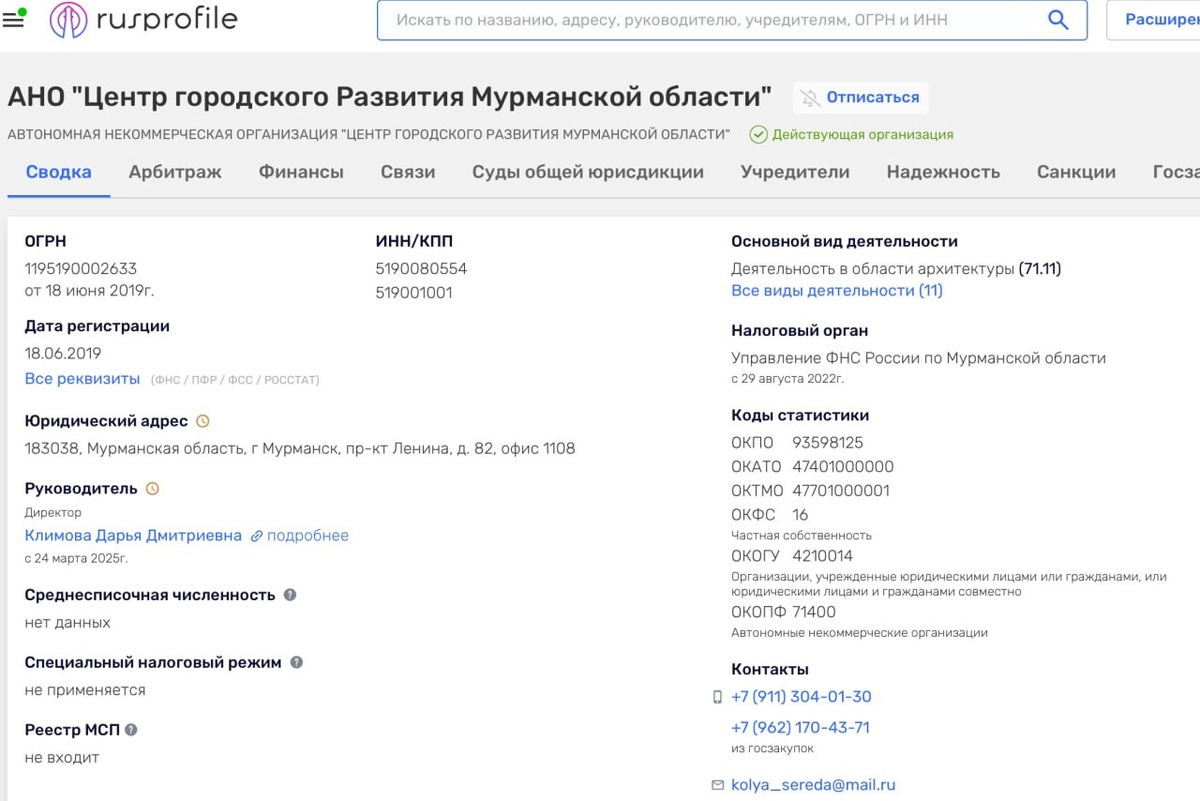Open Все реквизиты link
Image resolution: width=1200 pixels, height=801 pixels.
pyautogui.click(x=82, y=379)
